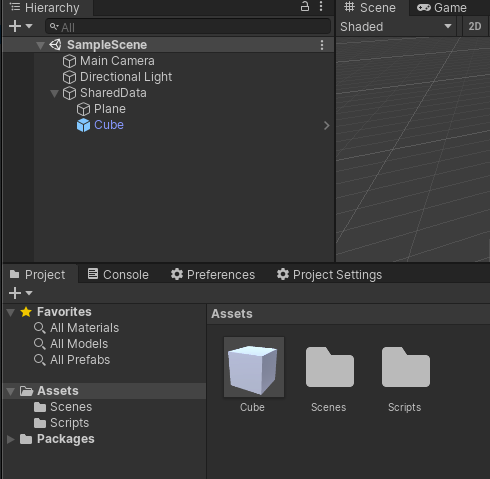Click the Game tab controller icon
Screen dimensions: 490x479
tap(424, 7)
